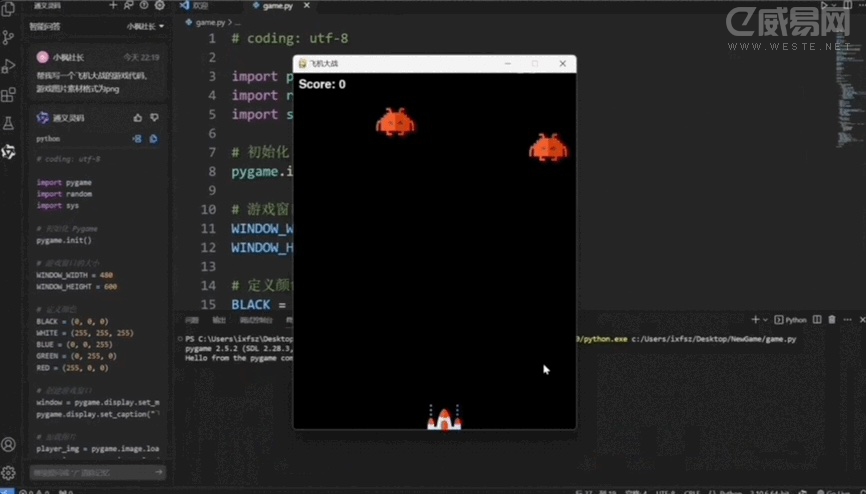The height and width of the screenshot is (494, 866).
Task: Click game.py in the breadcrumb path
Action: click(210, 21)
